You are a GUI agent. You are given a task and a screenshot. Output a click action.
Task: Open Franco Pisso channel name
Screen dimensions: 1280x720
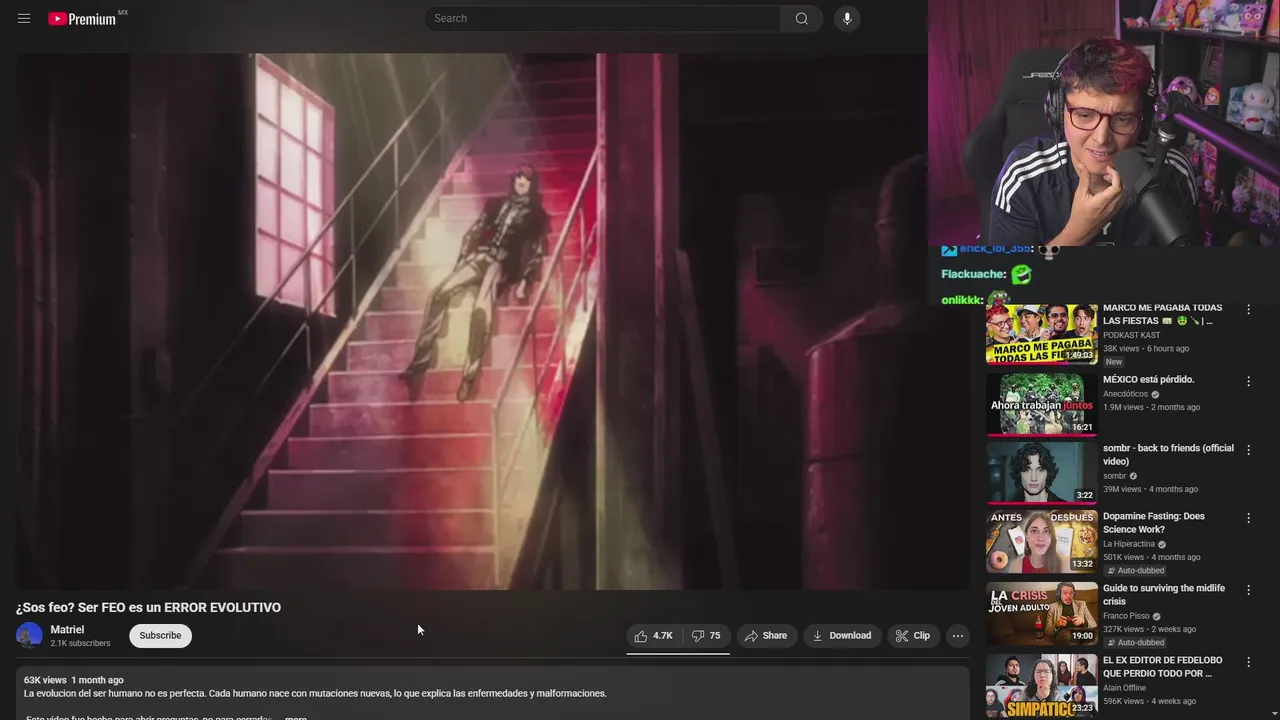coord(1126,616)
